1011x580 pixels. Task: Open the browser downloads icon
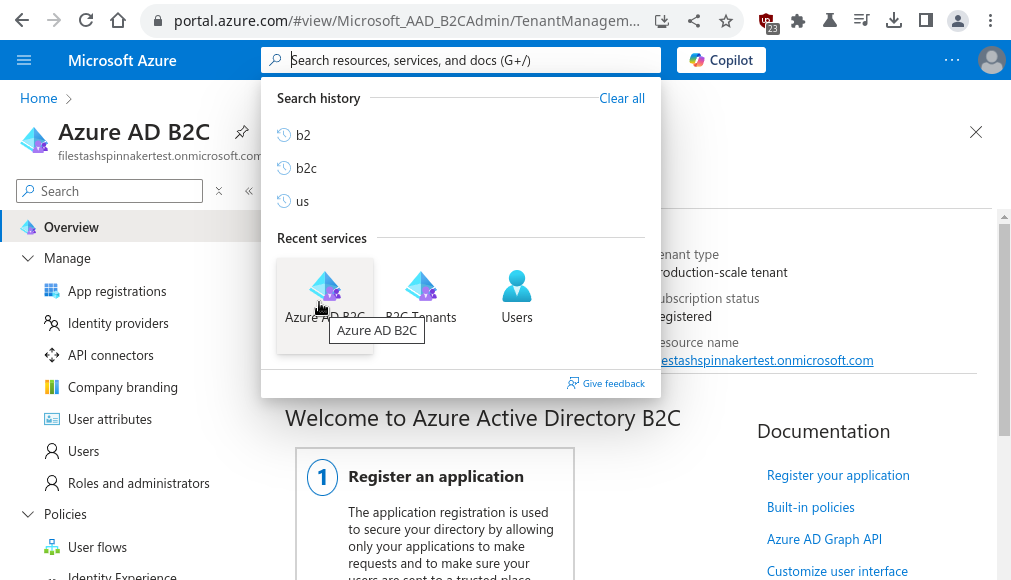pos(894,21)
